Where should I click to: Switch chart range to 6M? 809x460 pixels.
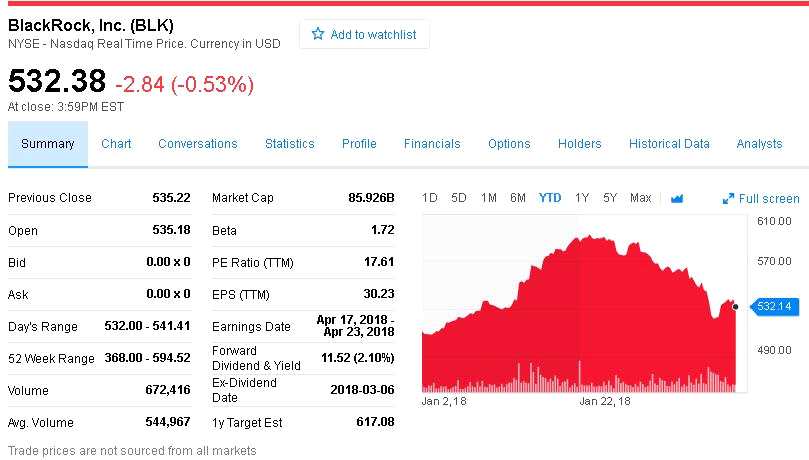[518, 198]
